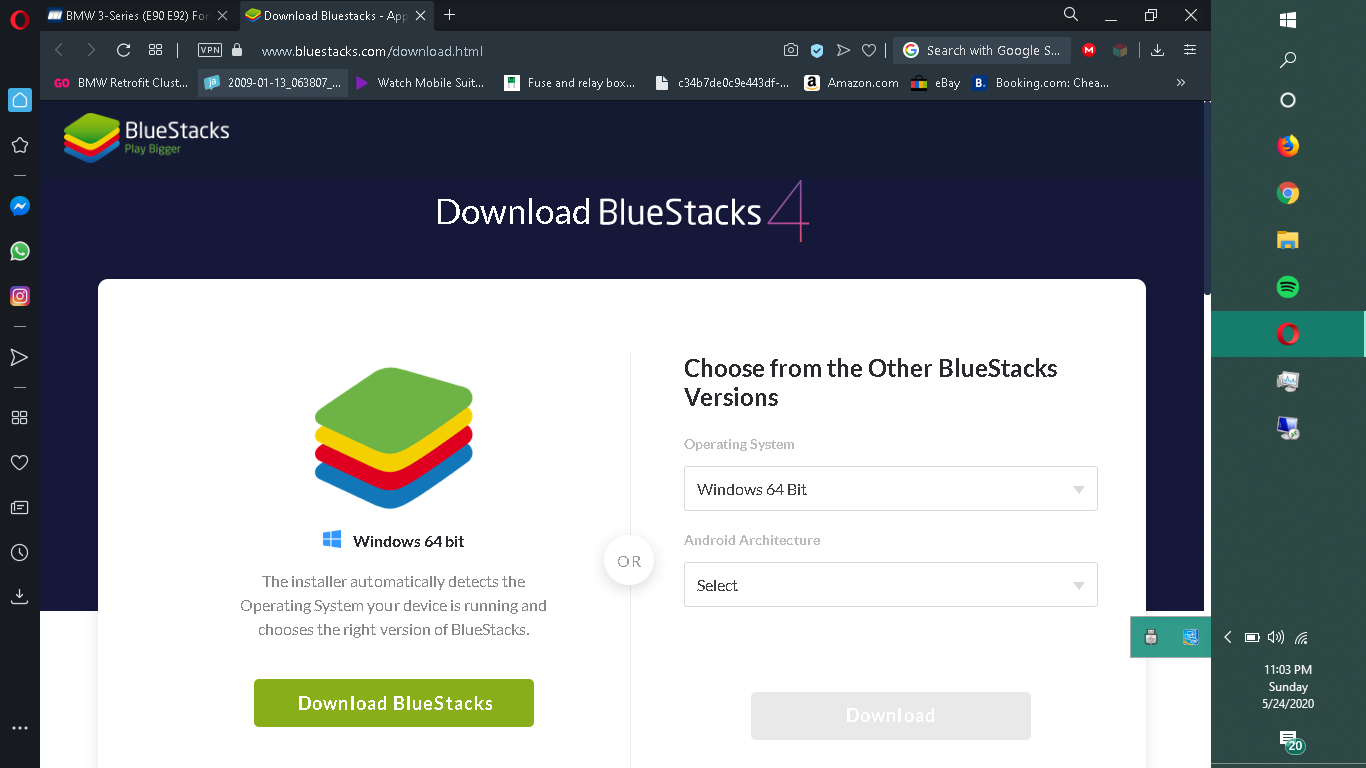Open File Explorer from taskbar
Viewport: 1366px width, 768px height.
1288,240
